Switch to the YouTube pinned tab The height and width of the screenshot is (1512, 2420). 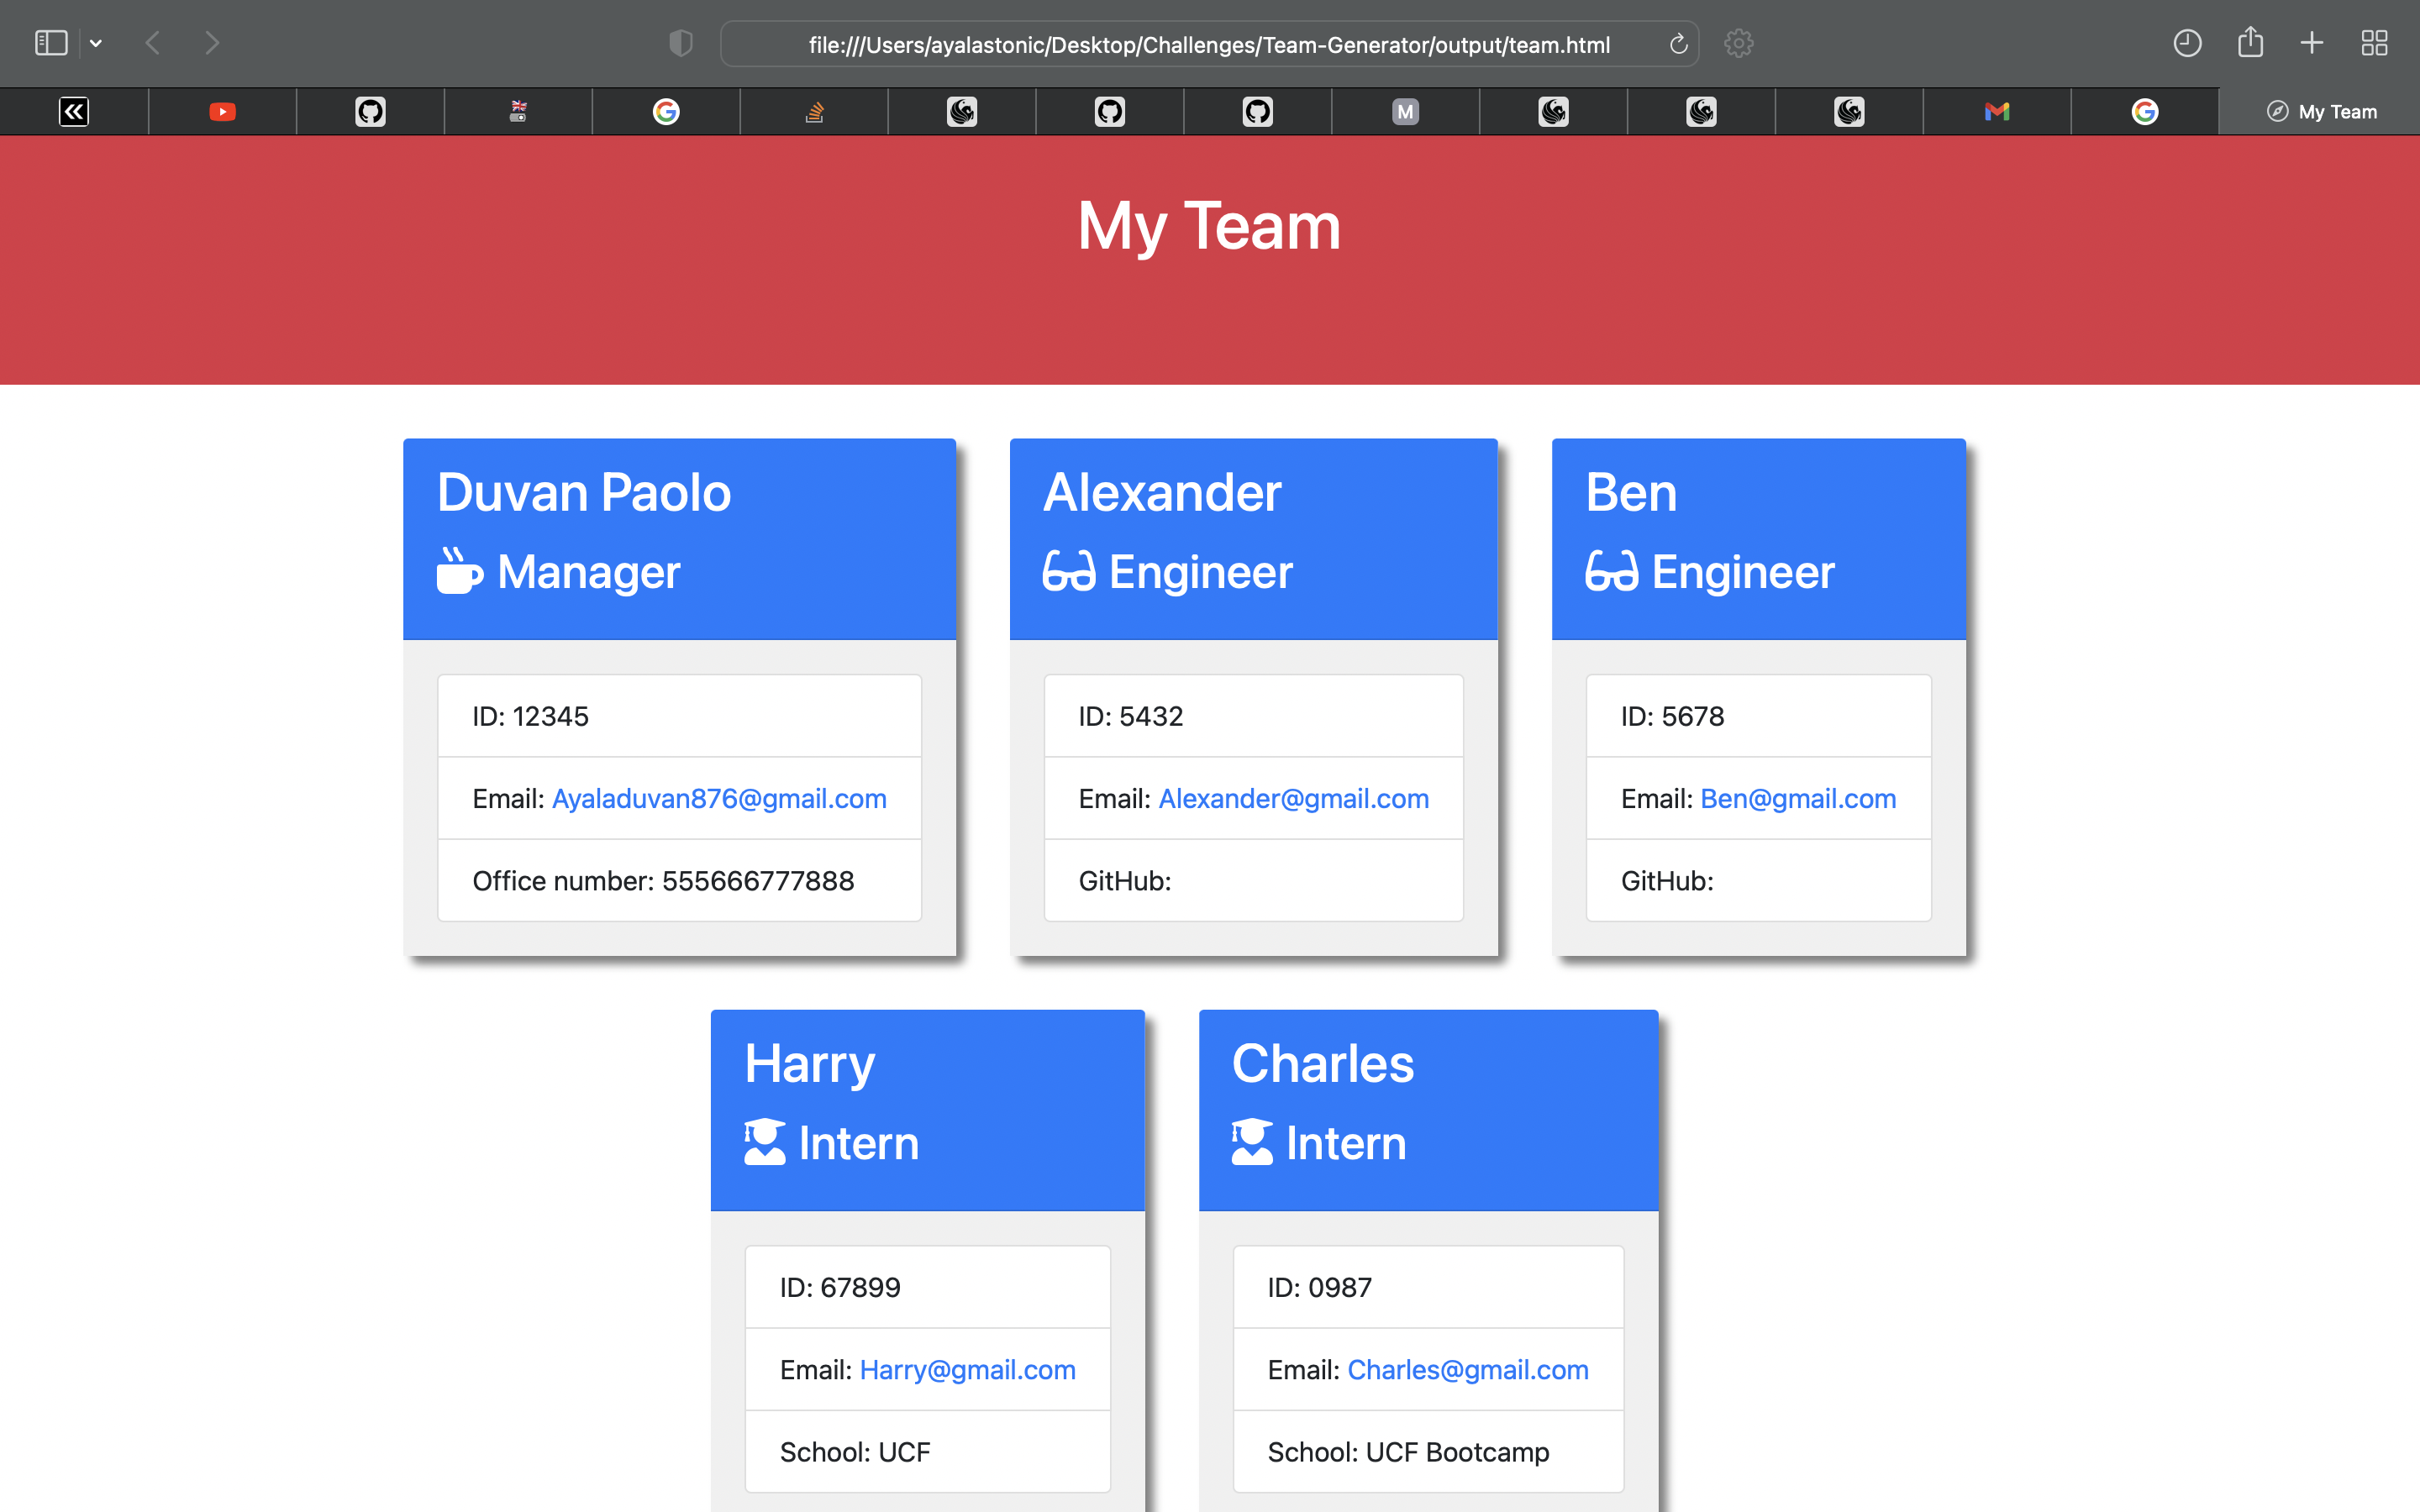(x=222, y=111)
